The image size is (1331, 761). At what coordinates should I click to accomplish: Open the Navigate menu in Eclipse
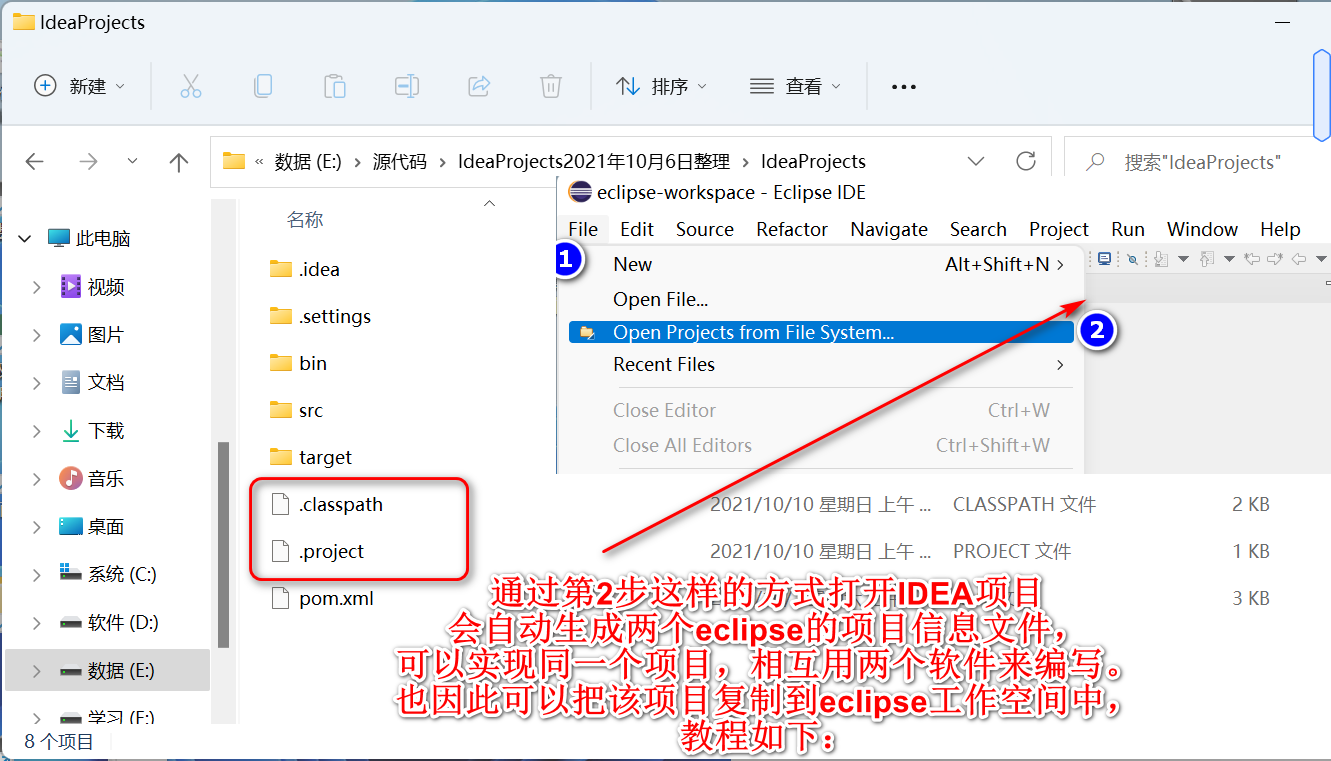coord(888,229)
